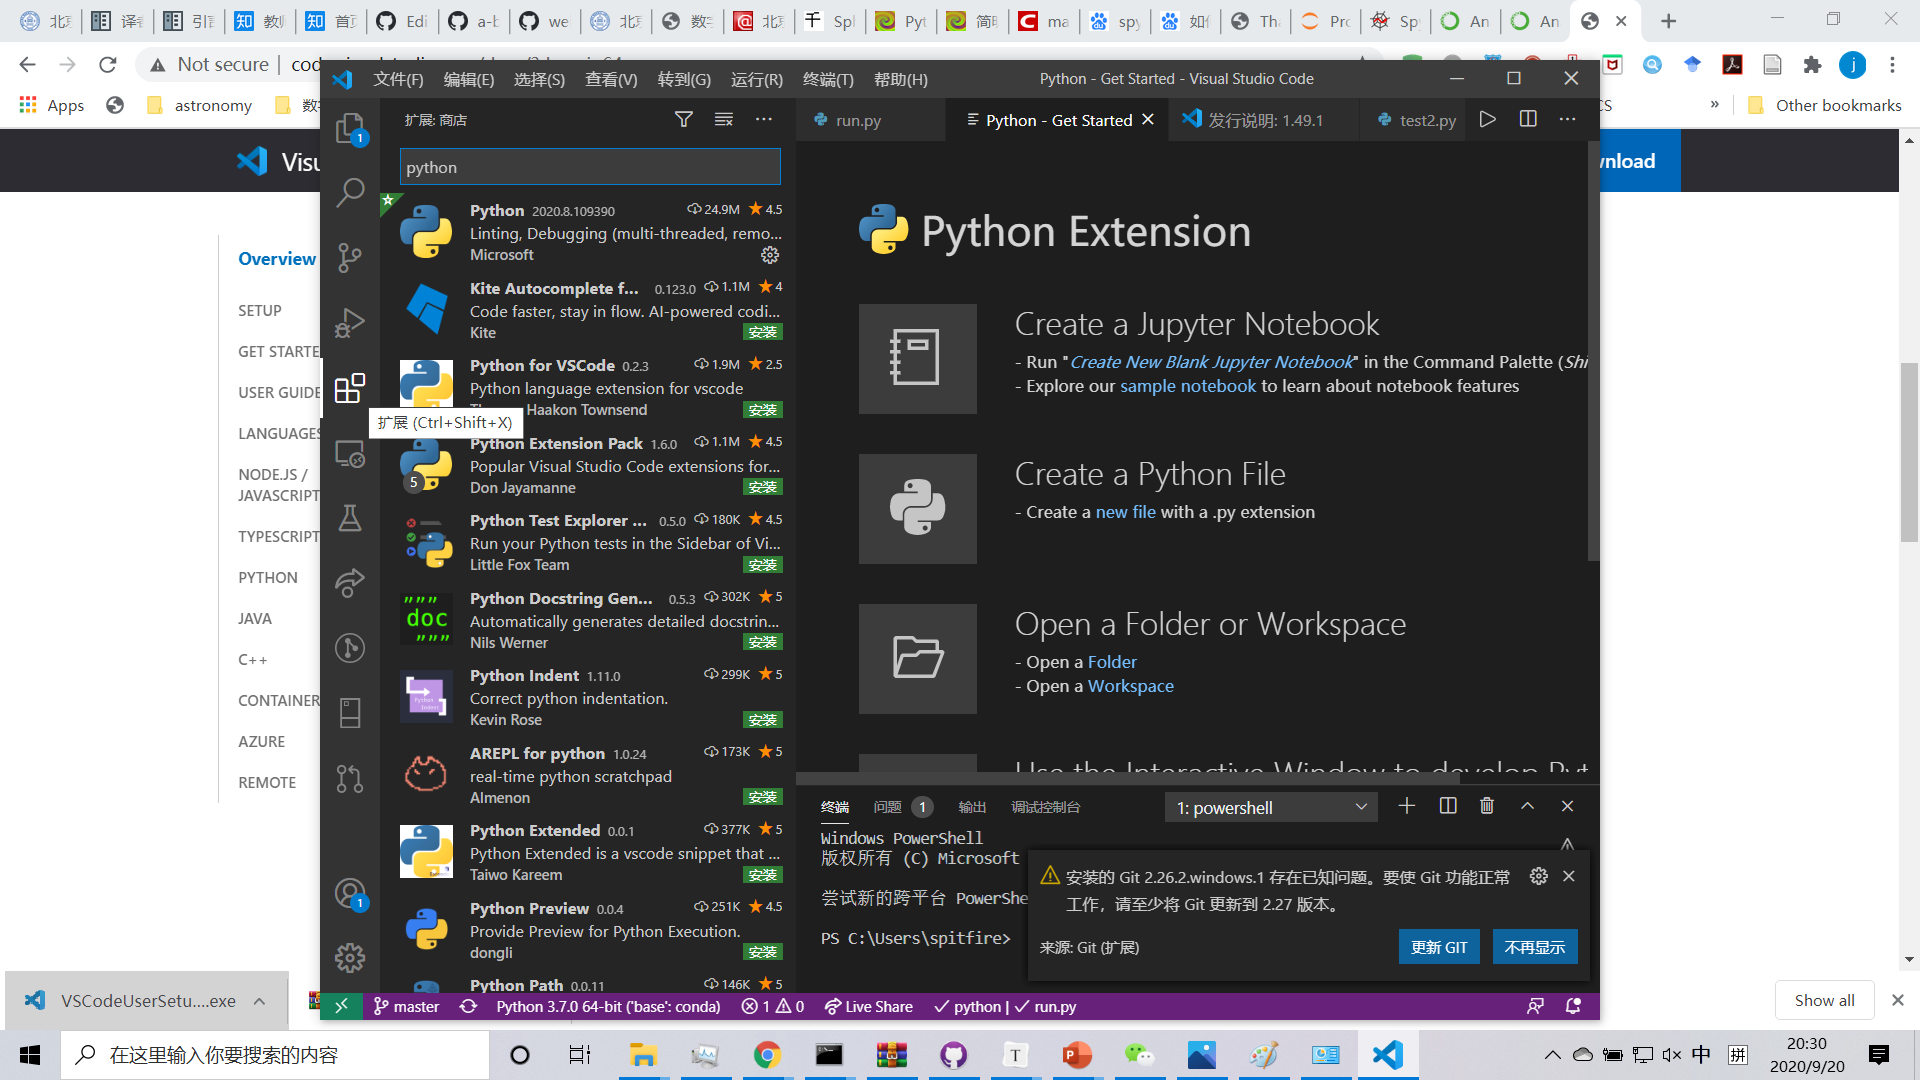Viewport: 1920px width, 1080px height.
Task: Click the Open a Workspace link
Action: [1131, 686]
